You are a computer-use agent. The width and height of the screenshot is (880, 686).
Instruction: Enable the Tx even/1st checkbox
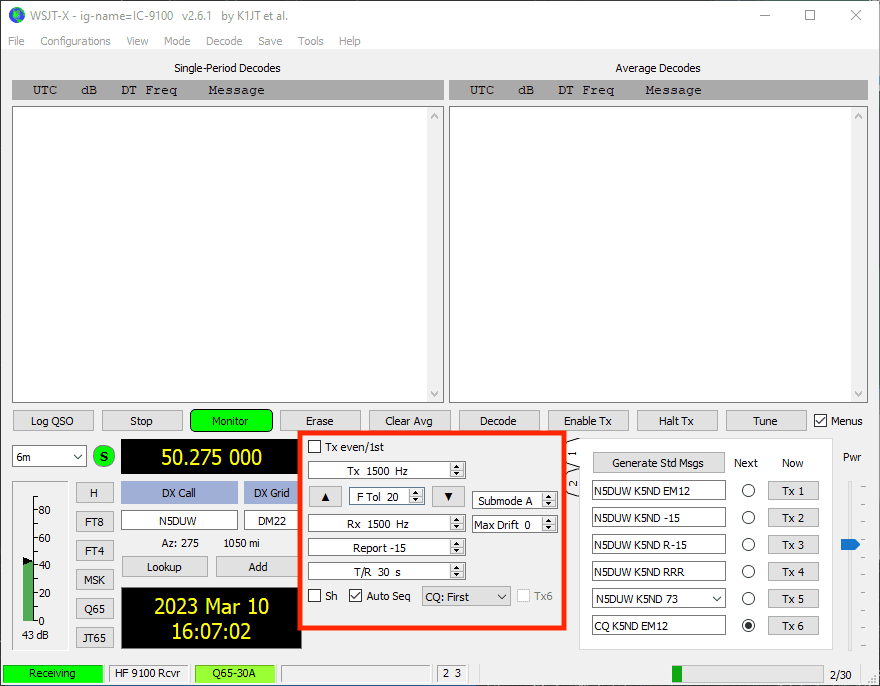[x=315, y=447]
